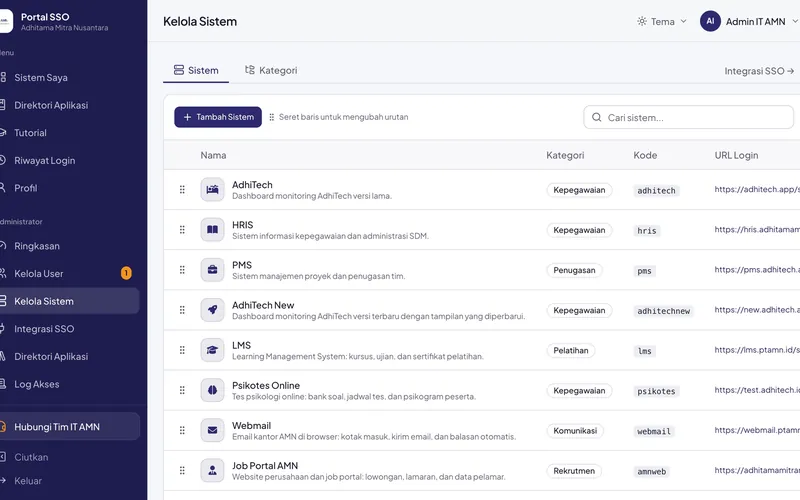Image resolution: width=800 pixels, height=500 pixels.
Task: Grab the drag handle for Psikotes Online row
Action: pyautogui.click(x=182, y=390)
